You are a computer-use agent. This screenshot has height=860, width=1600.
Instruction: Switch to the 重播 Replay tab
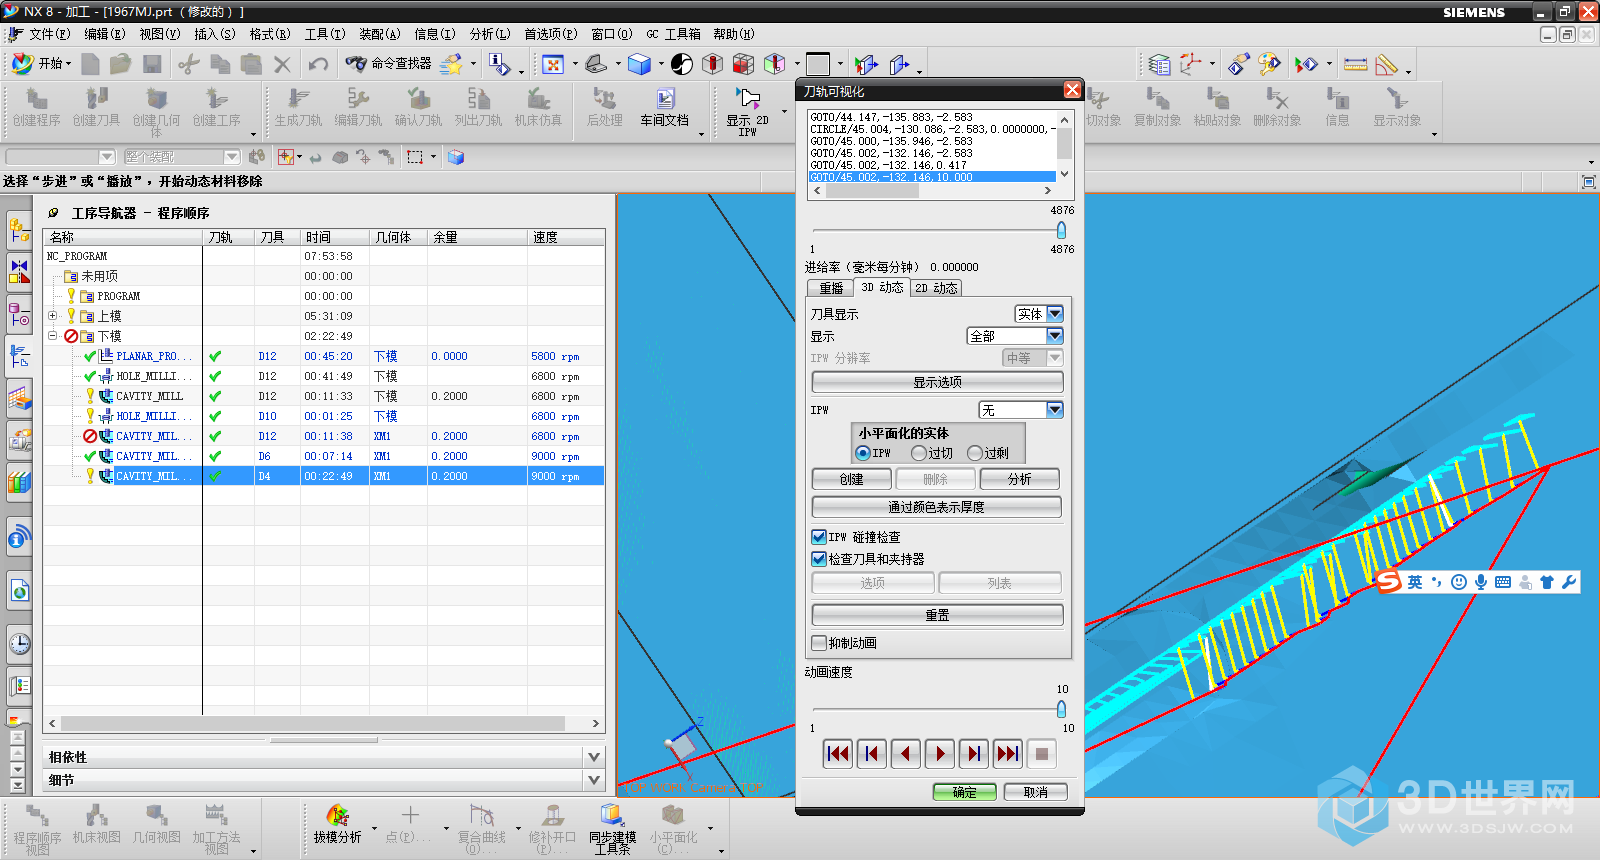tap(831, 288)
